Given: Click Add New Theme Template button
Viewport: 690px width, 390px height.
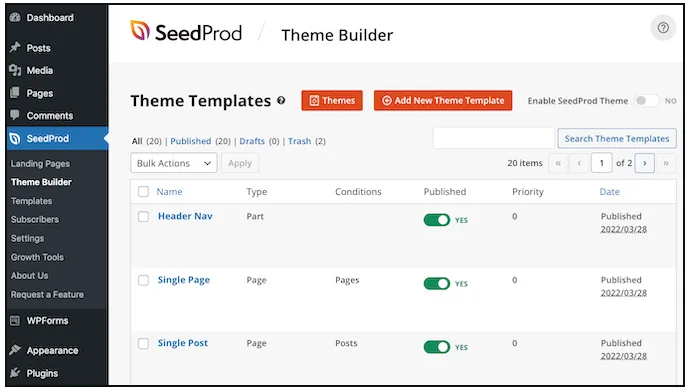Looking at the screenshot, I should click(443, 101).
